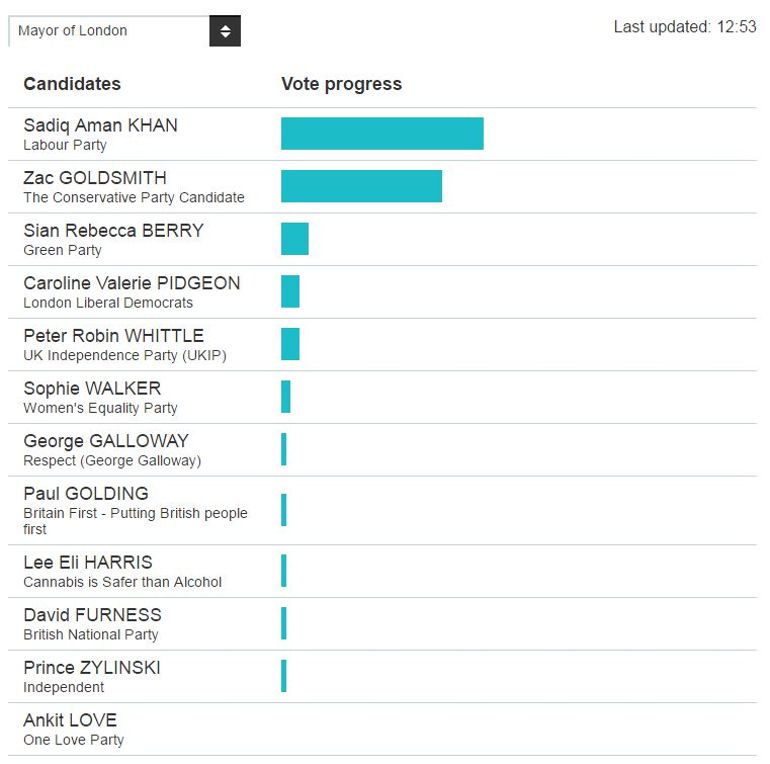Image resolution: width=770 pixels, height=764 pixels.
Task: Click the Last updated timestamp
Action: [x=685, y=27]
